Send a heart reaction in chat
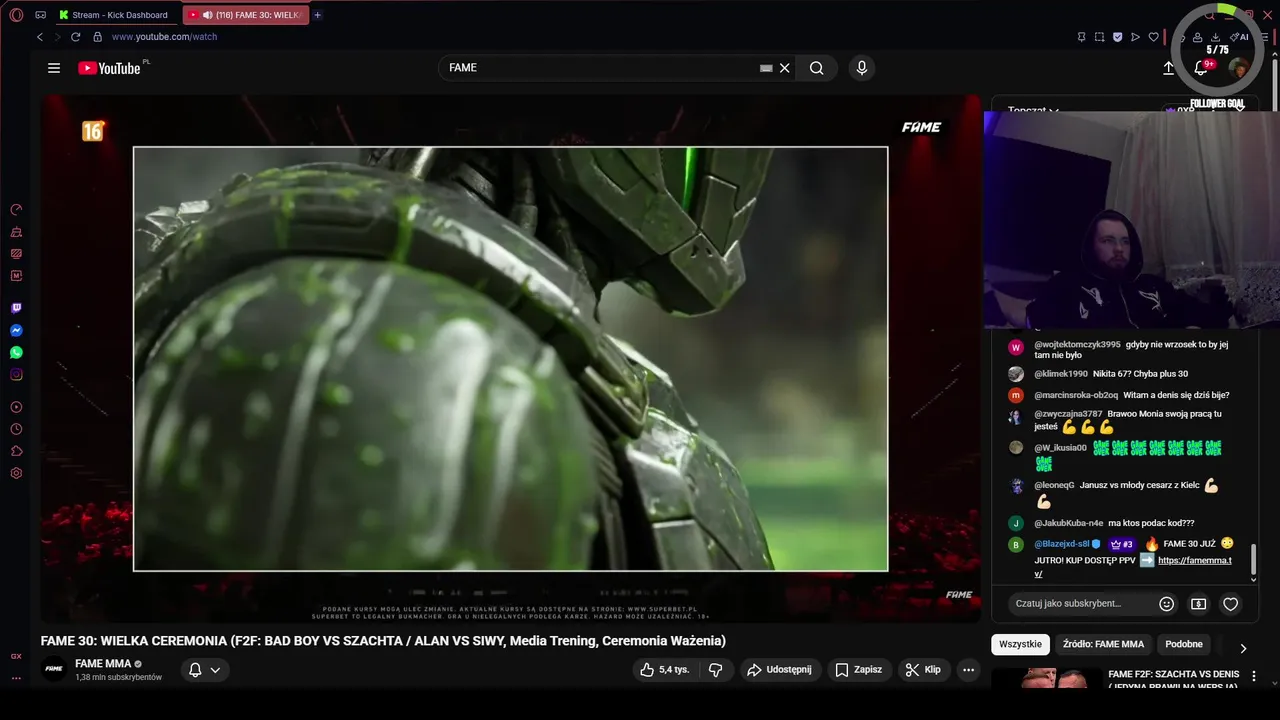Image resolution: width=1280 pixels, height=720 pixels. (1231, 604)
